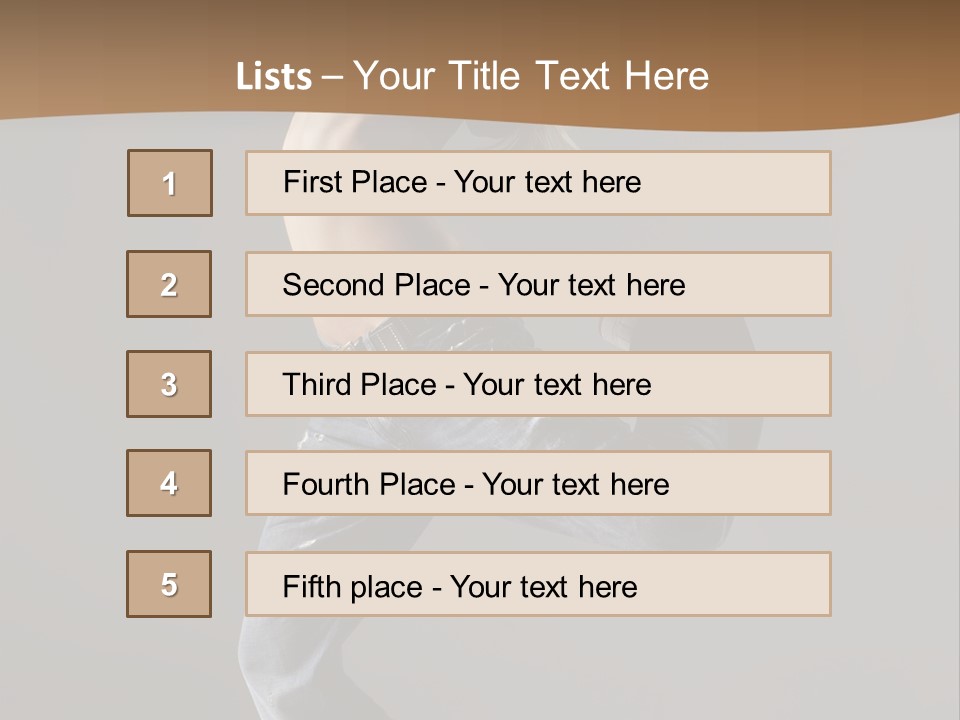The image size is (960, 720).
Task: Click the slide title 'Lists – Your Title Text Here'
Action: point(472,76)
